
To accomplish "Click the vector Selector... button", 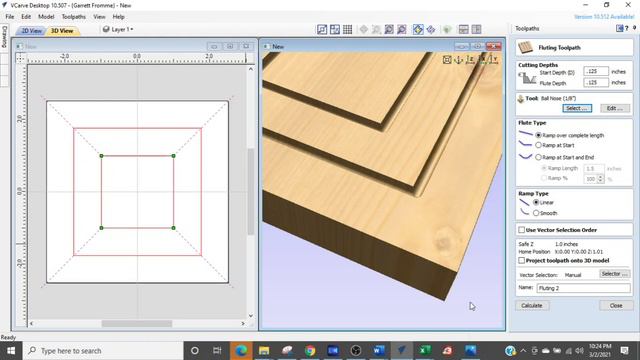I will pyautogui.click(x=614, y=274).
